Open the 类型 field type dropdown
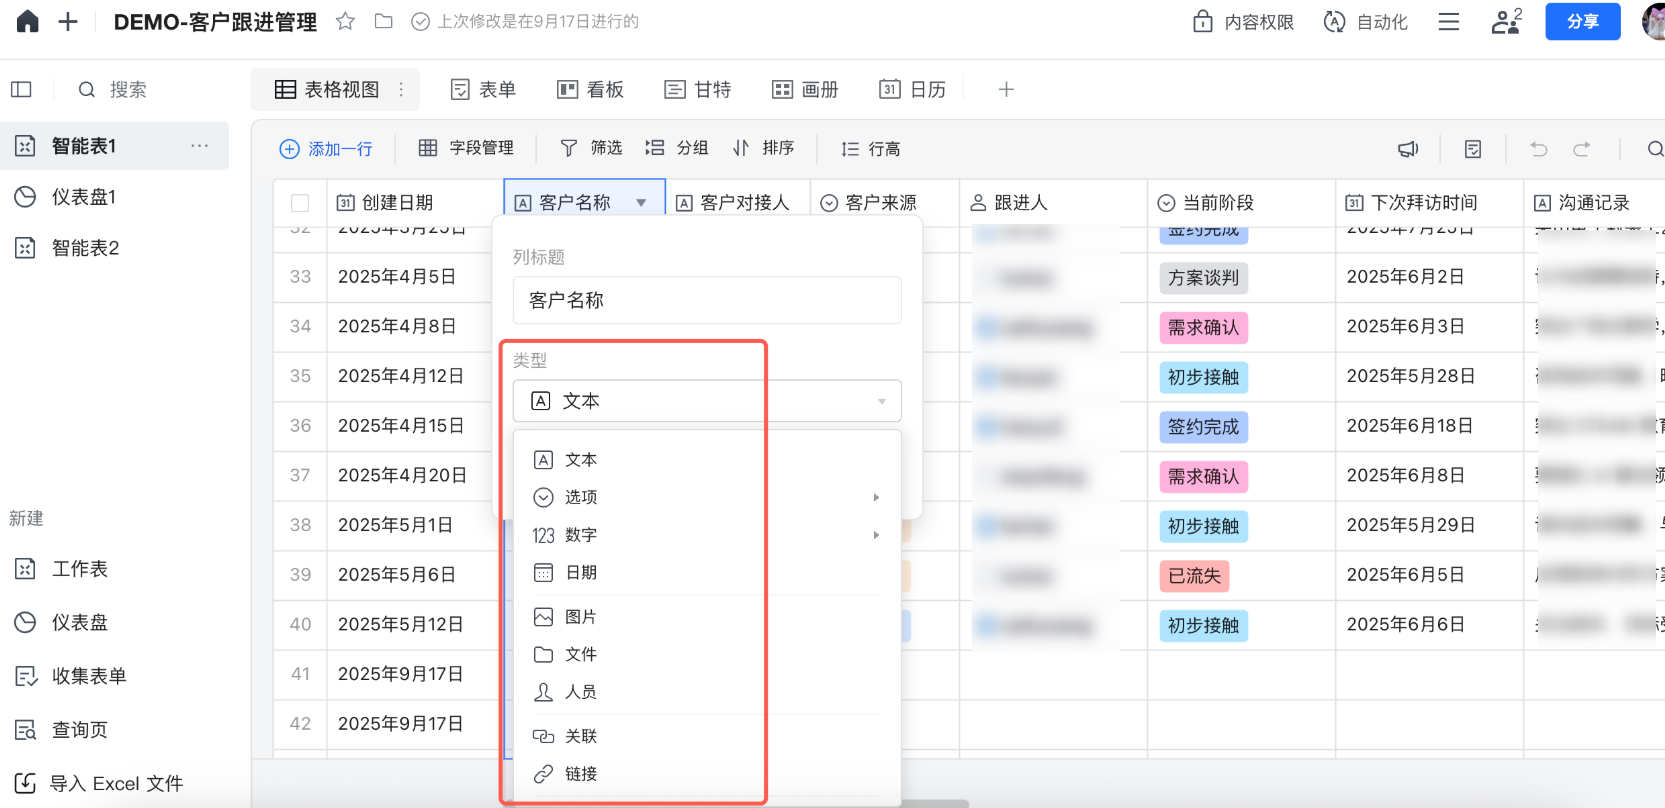1665x808 pixels. pyautogui.click(x=707, y=401)
